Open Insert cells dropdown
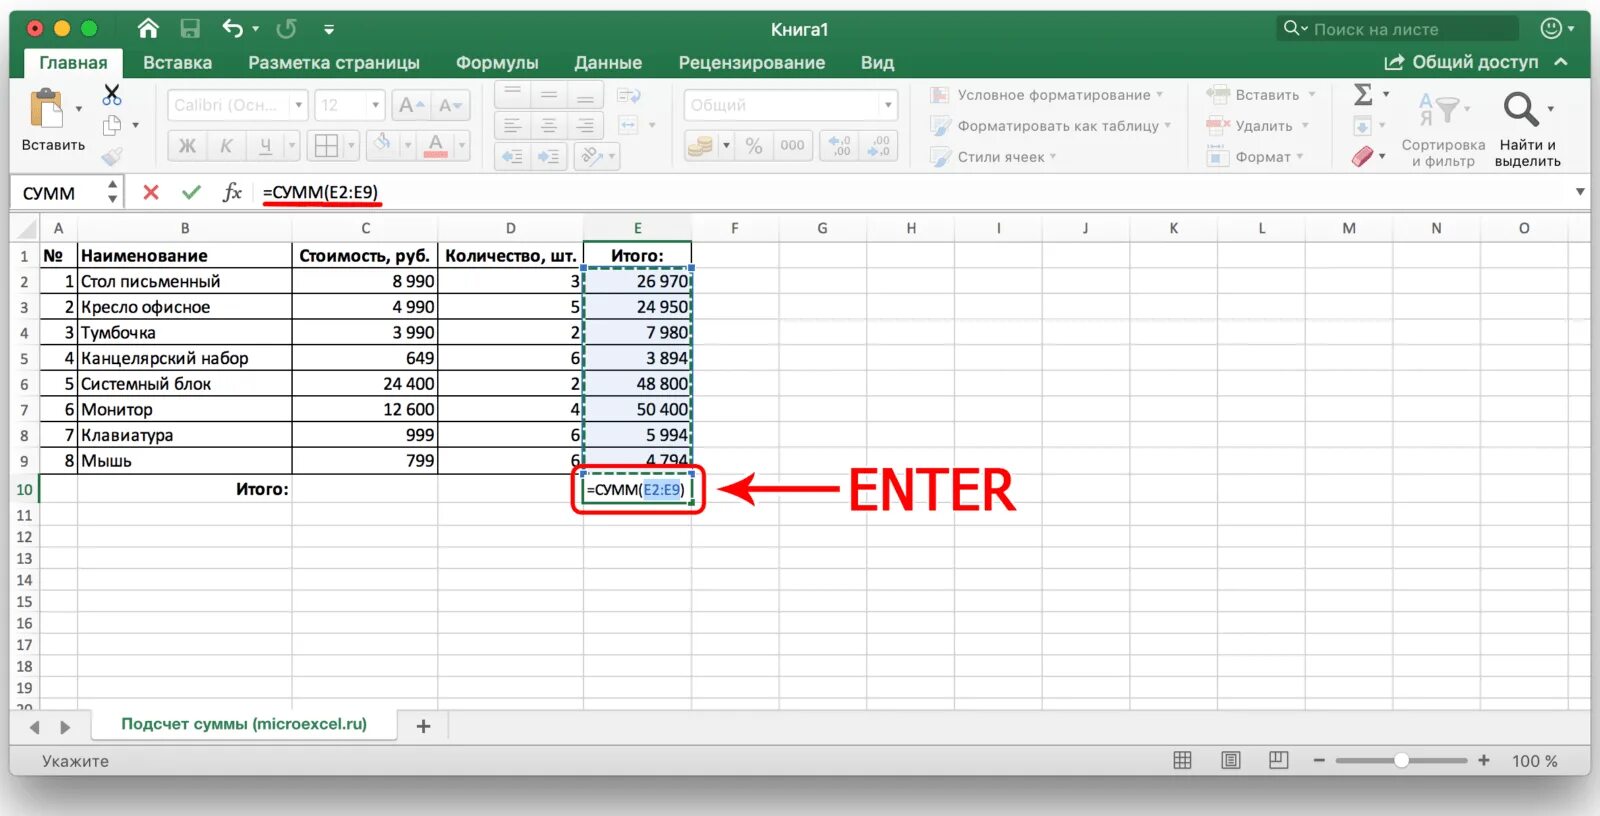The width and height of the screenshot is (1600, 816). click(1312, 95)
